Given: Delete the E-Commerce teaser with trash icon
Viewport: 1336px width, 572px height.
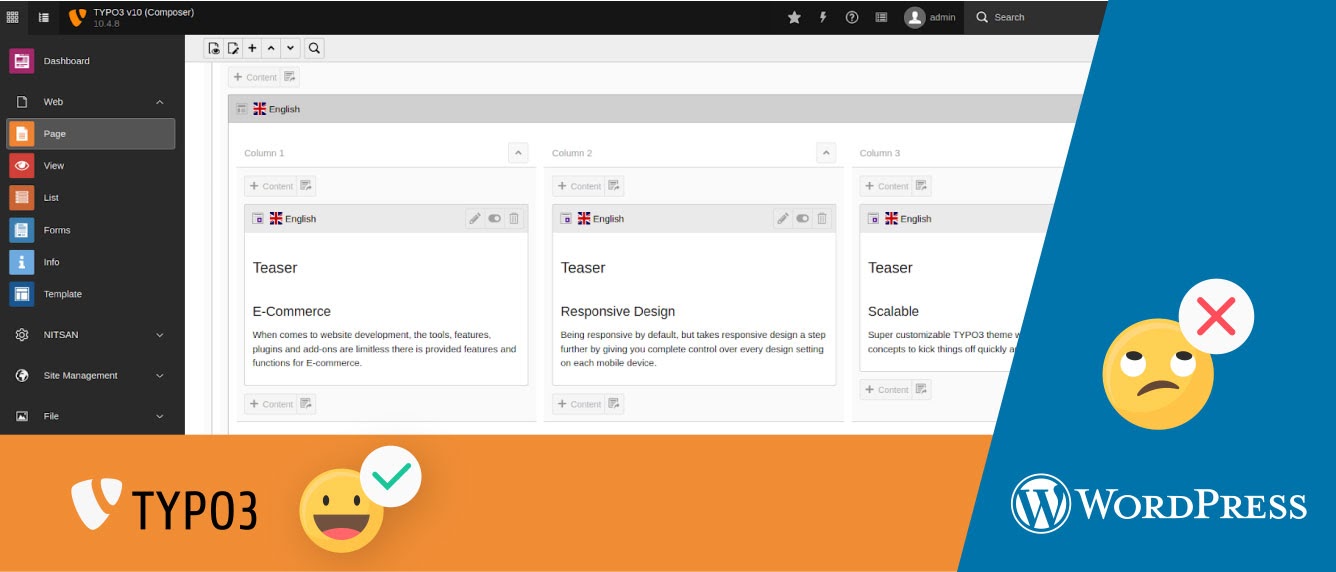Looking at the screenshot, I should click(x=514, y=218).
